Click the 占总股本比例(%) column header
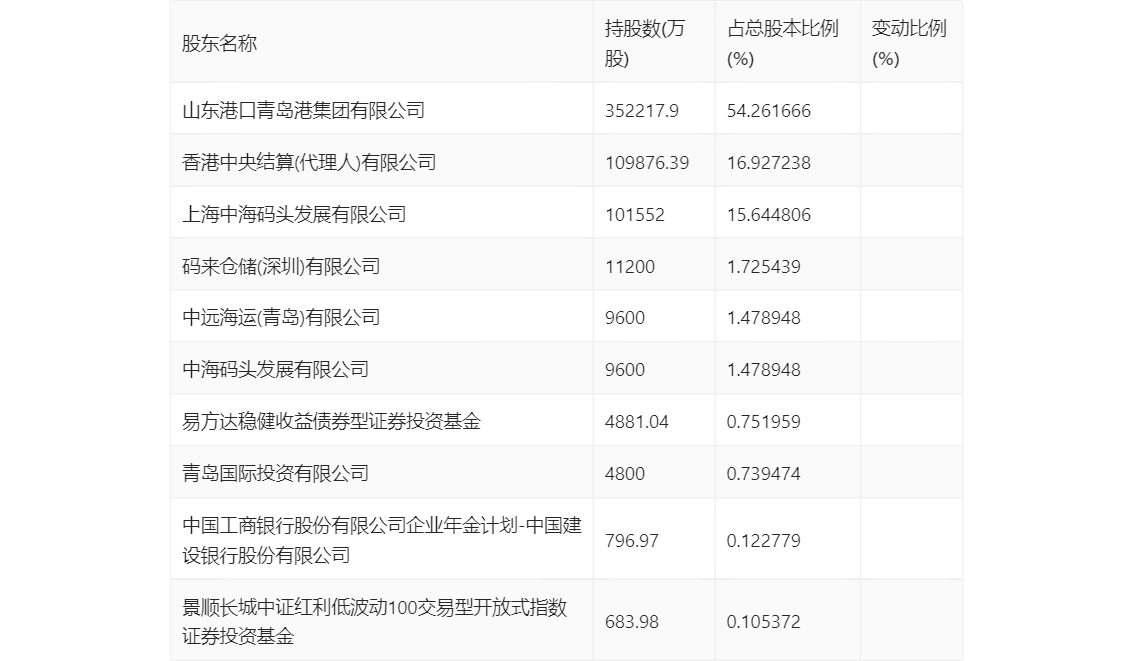The height and width of the screenshot is (661, 1134). point(783,43)
